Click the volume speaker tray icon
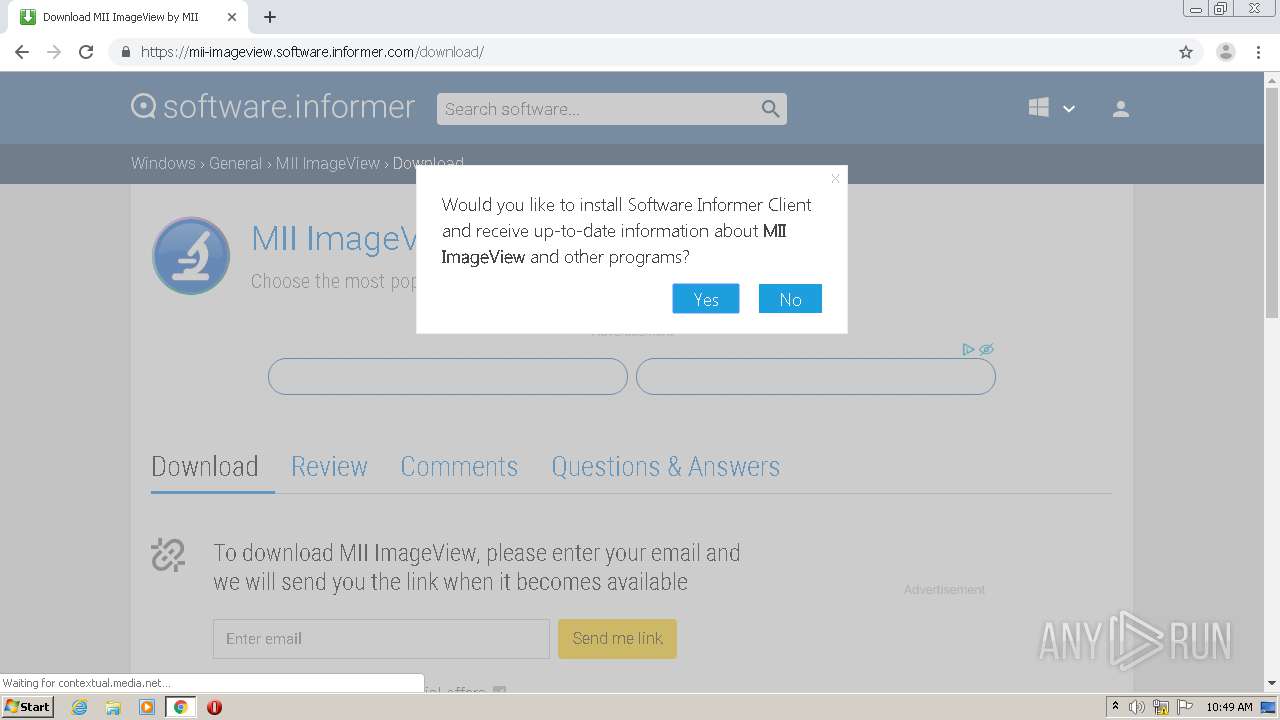The width and height of the screenshot is (1280, 720). [1137, 707]
